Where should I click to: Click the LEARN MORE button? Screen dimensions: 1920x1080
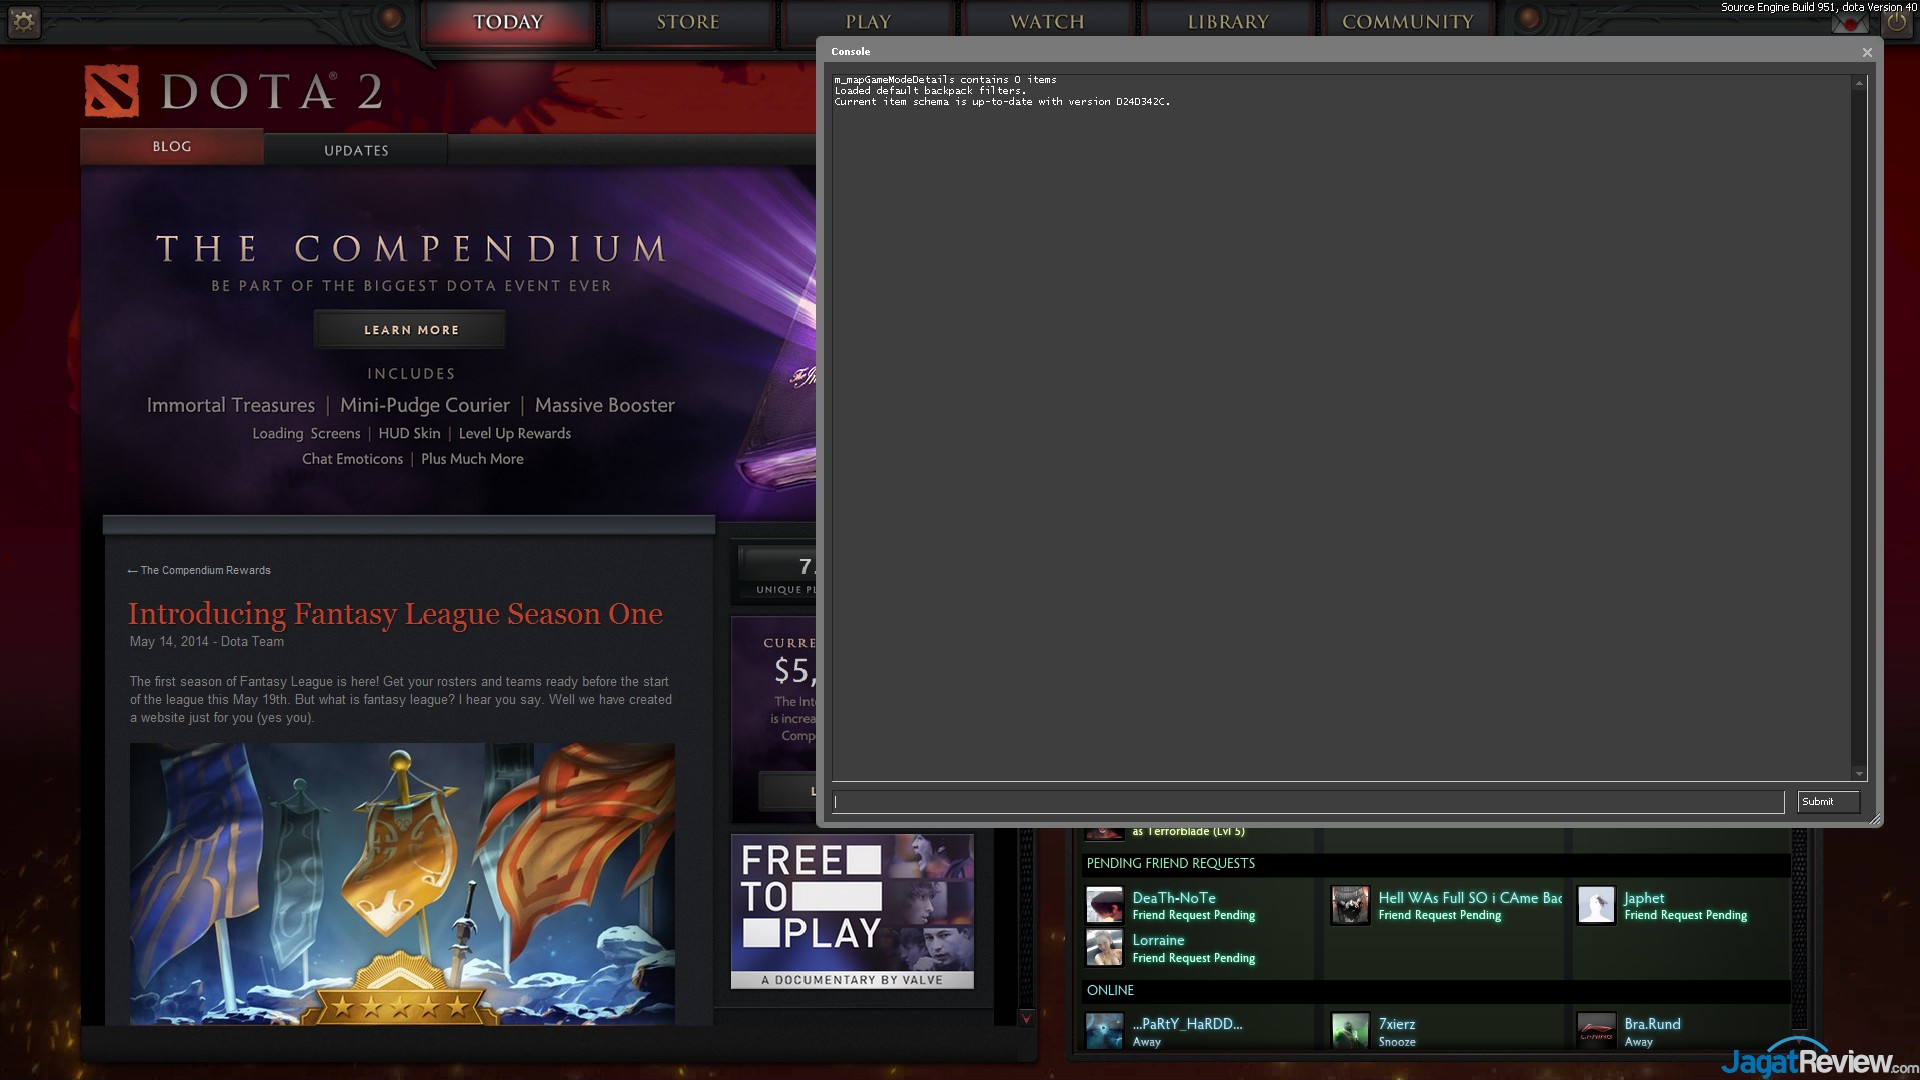(x=410, y=330)
